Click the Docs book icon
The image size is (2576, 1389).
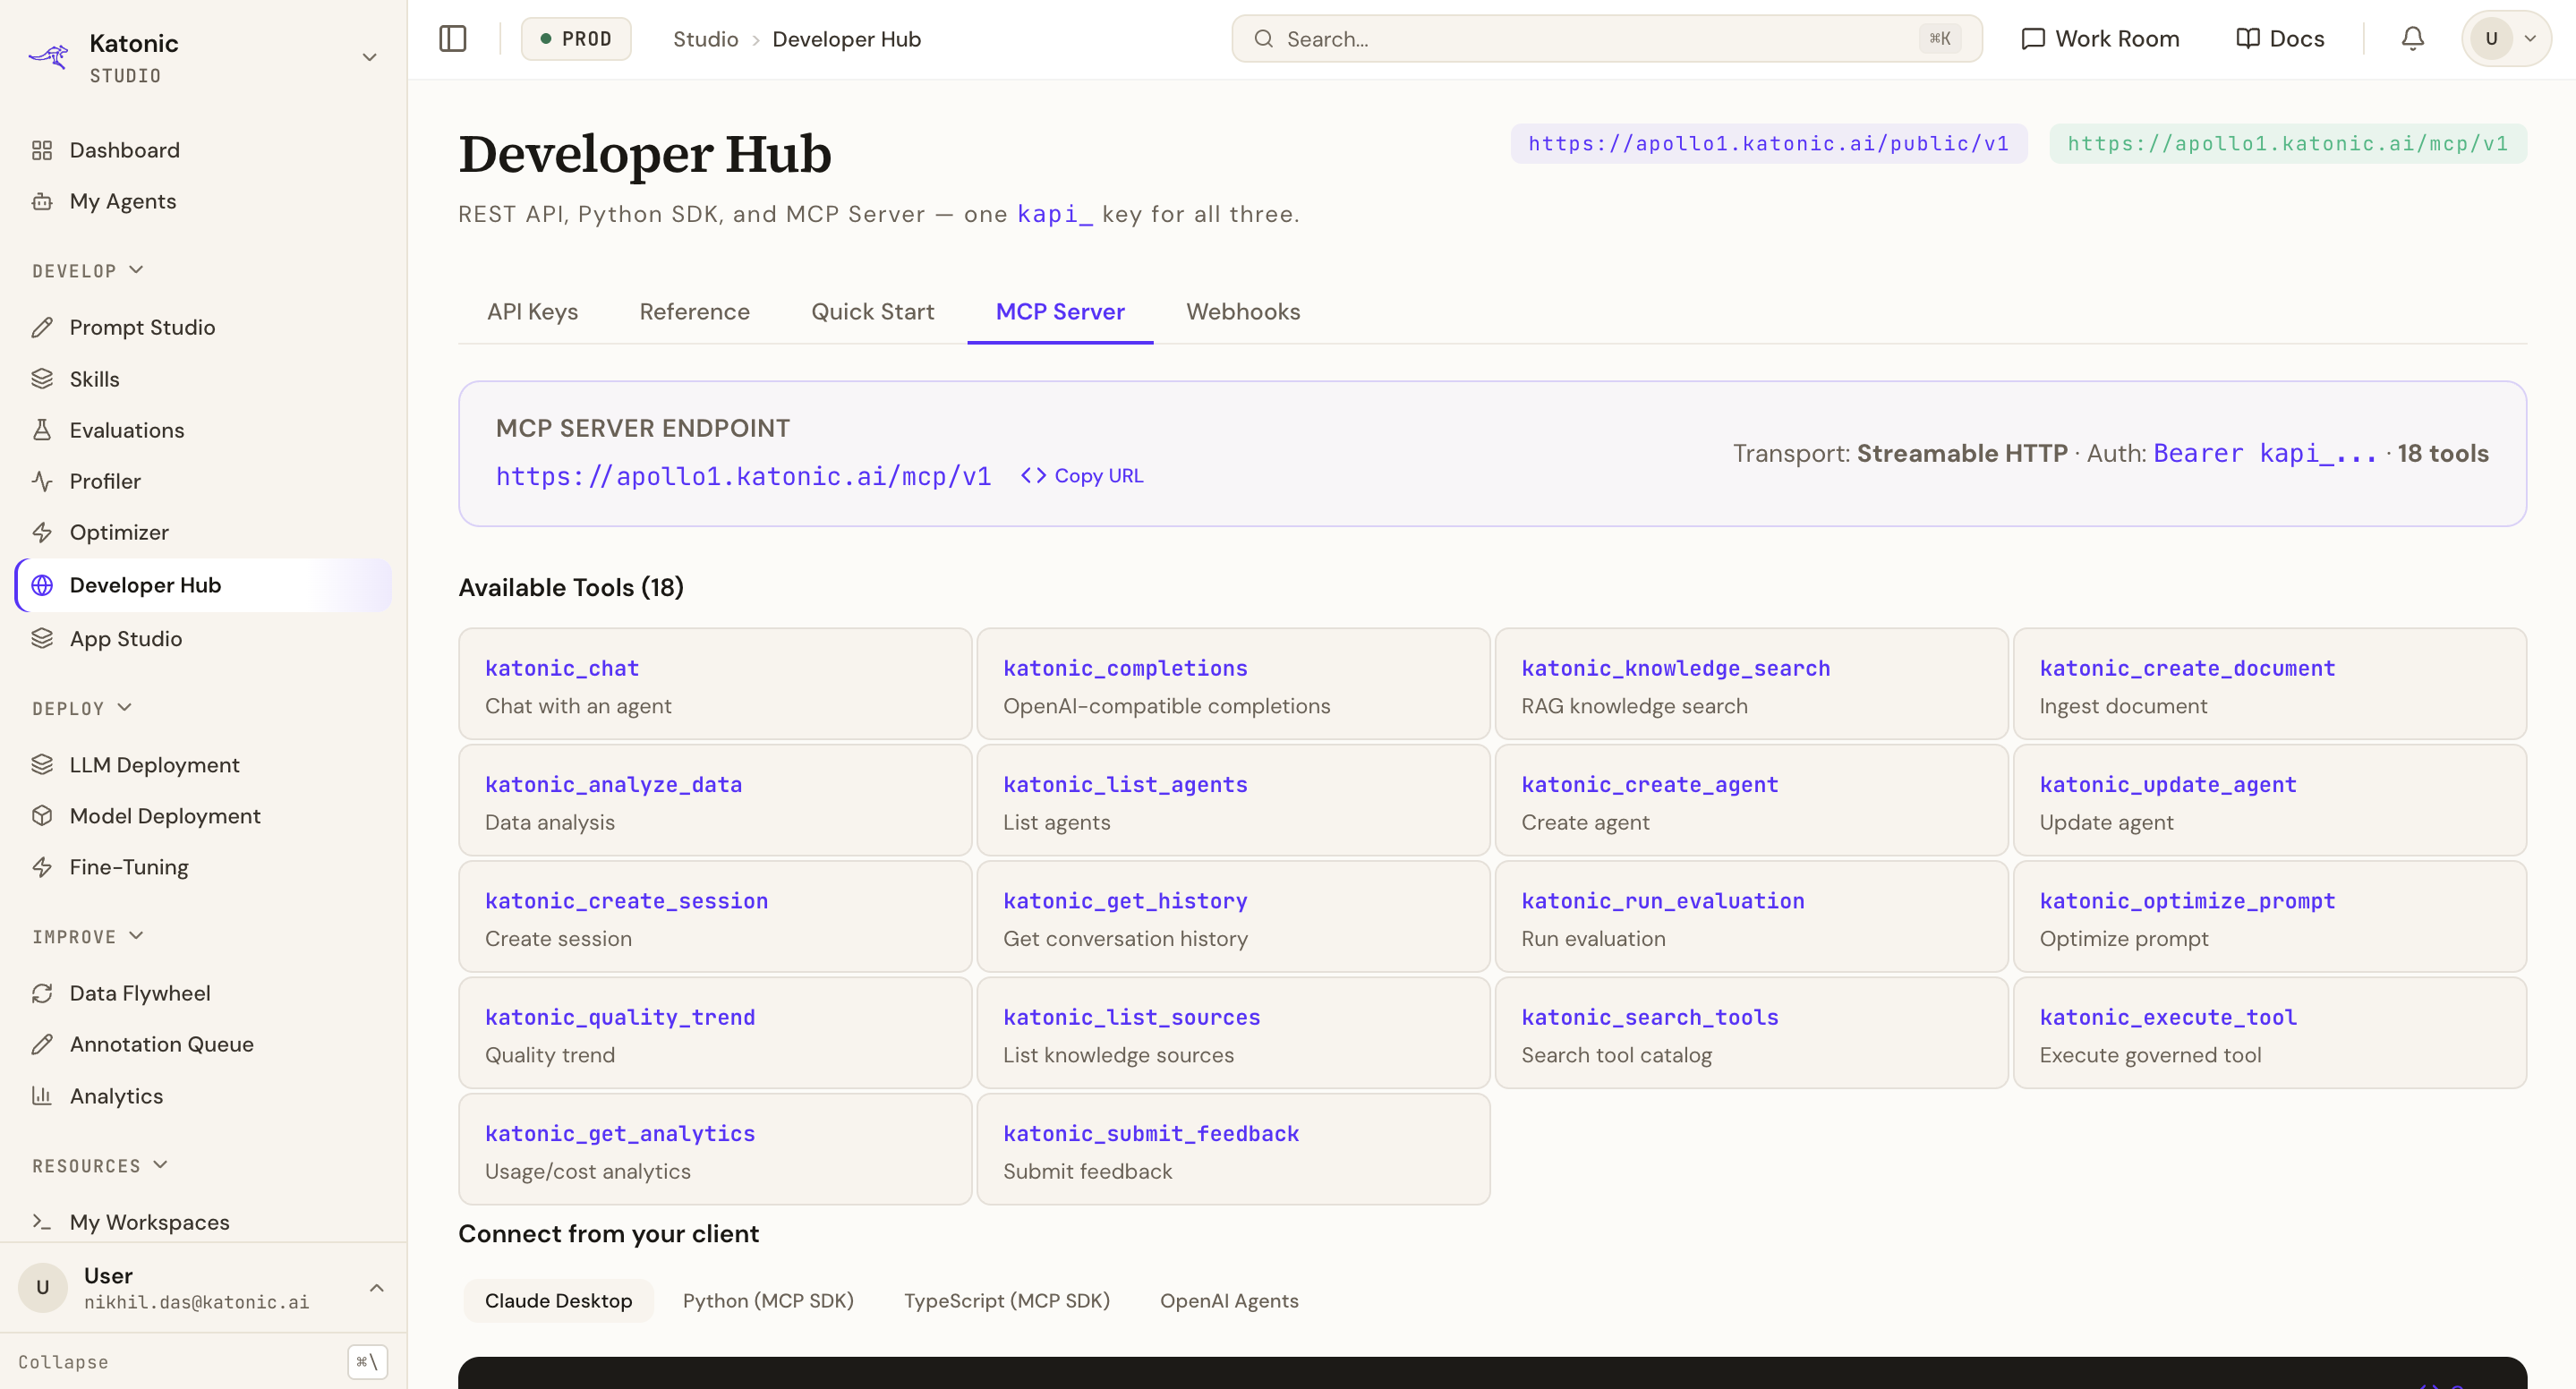(2247, 39)
